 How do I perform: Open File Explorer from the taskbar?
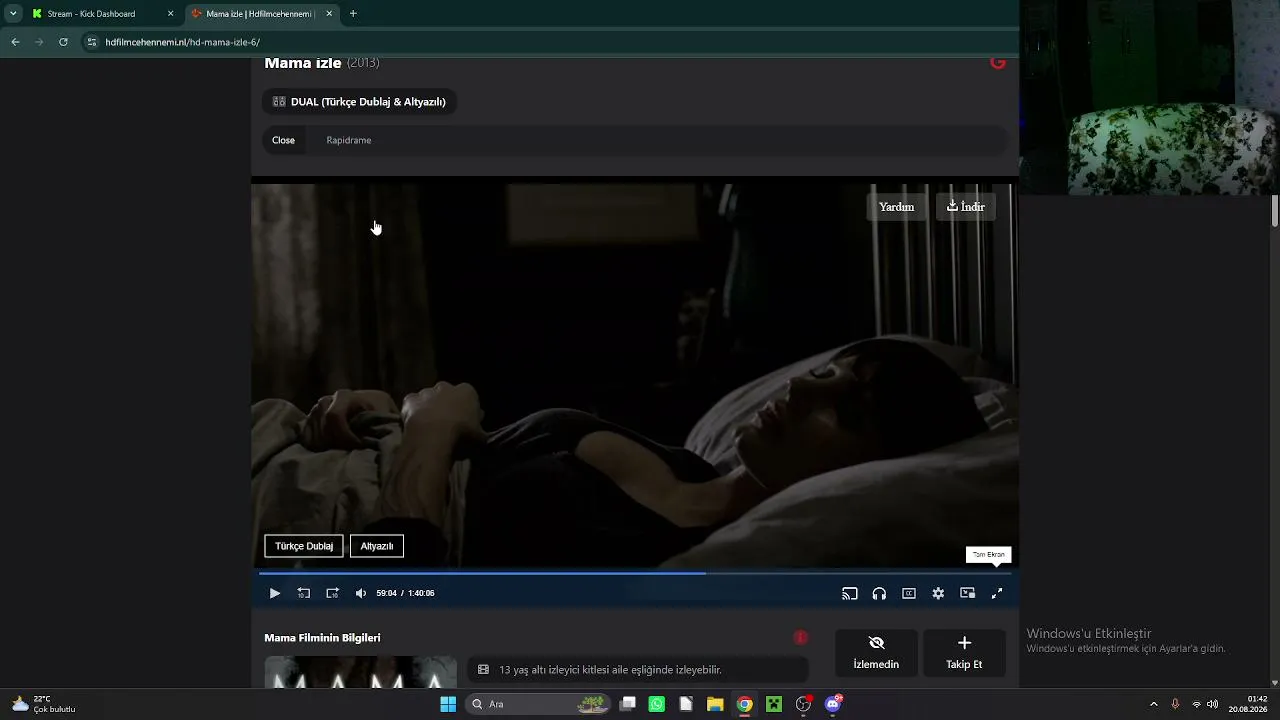tap(715, 704)
